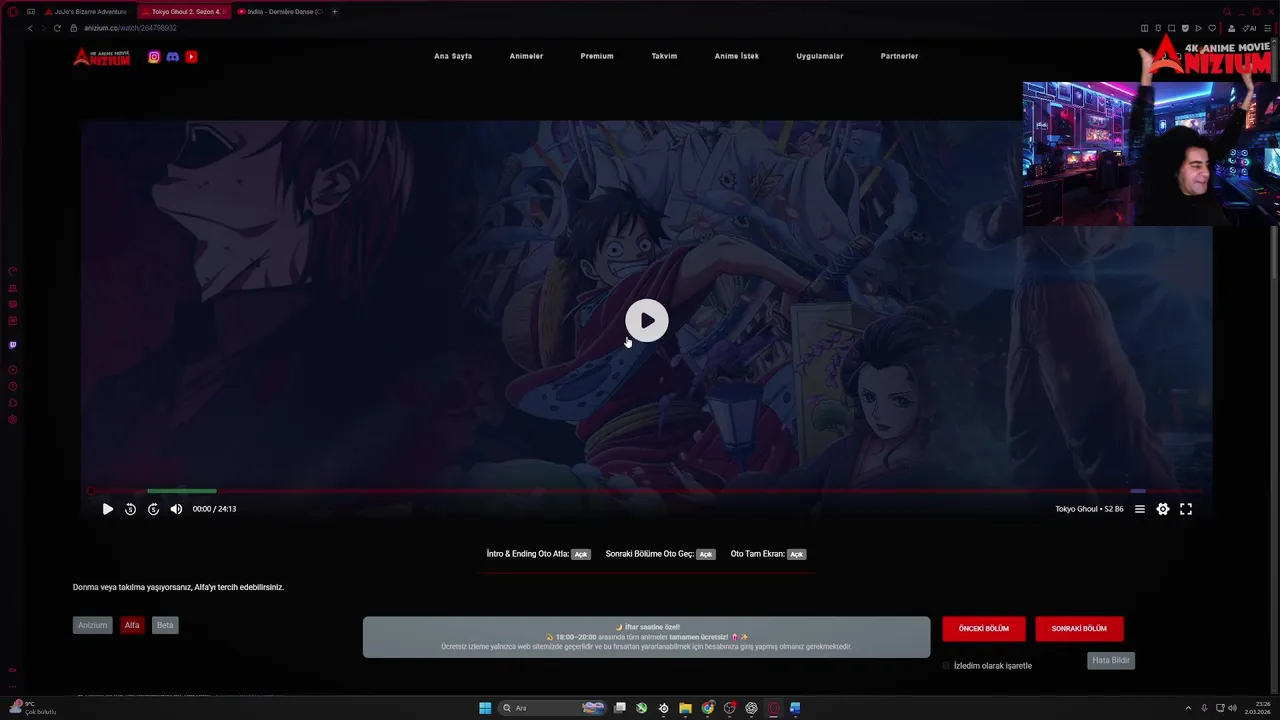Open the Easy Setup sliders icon
The image size is (1280, 720).
coord(1267,28)
